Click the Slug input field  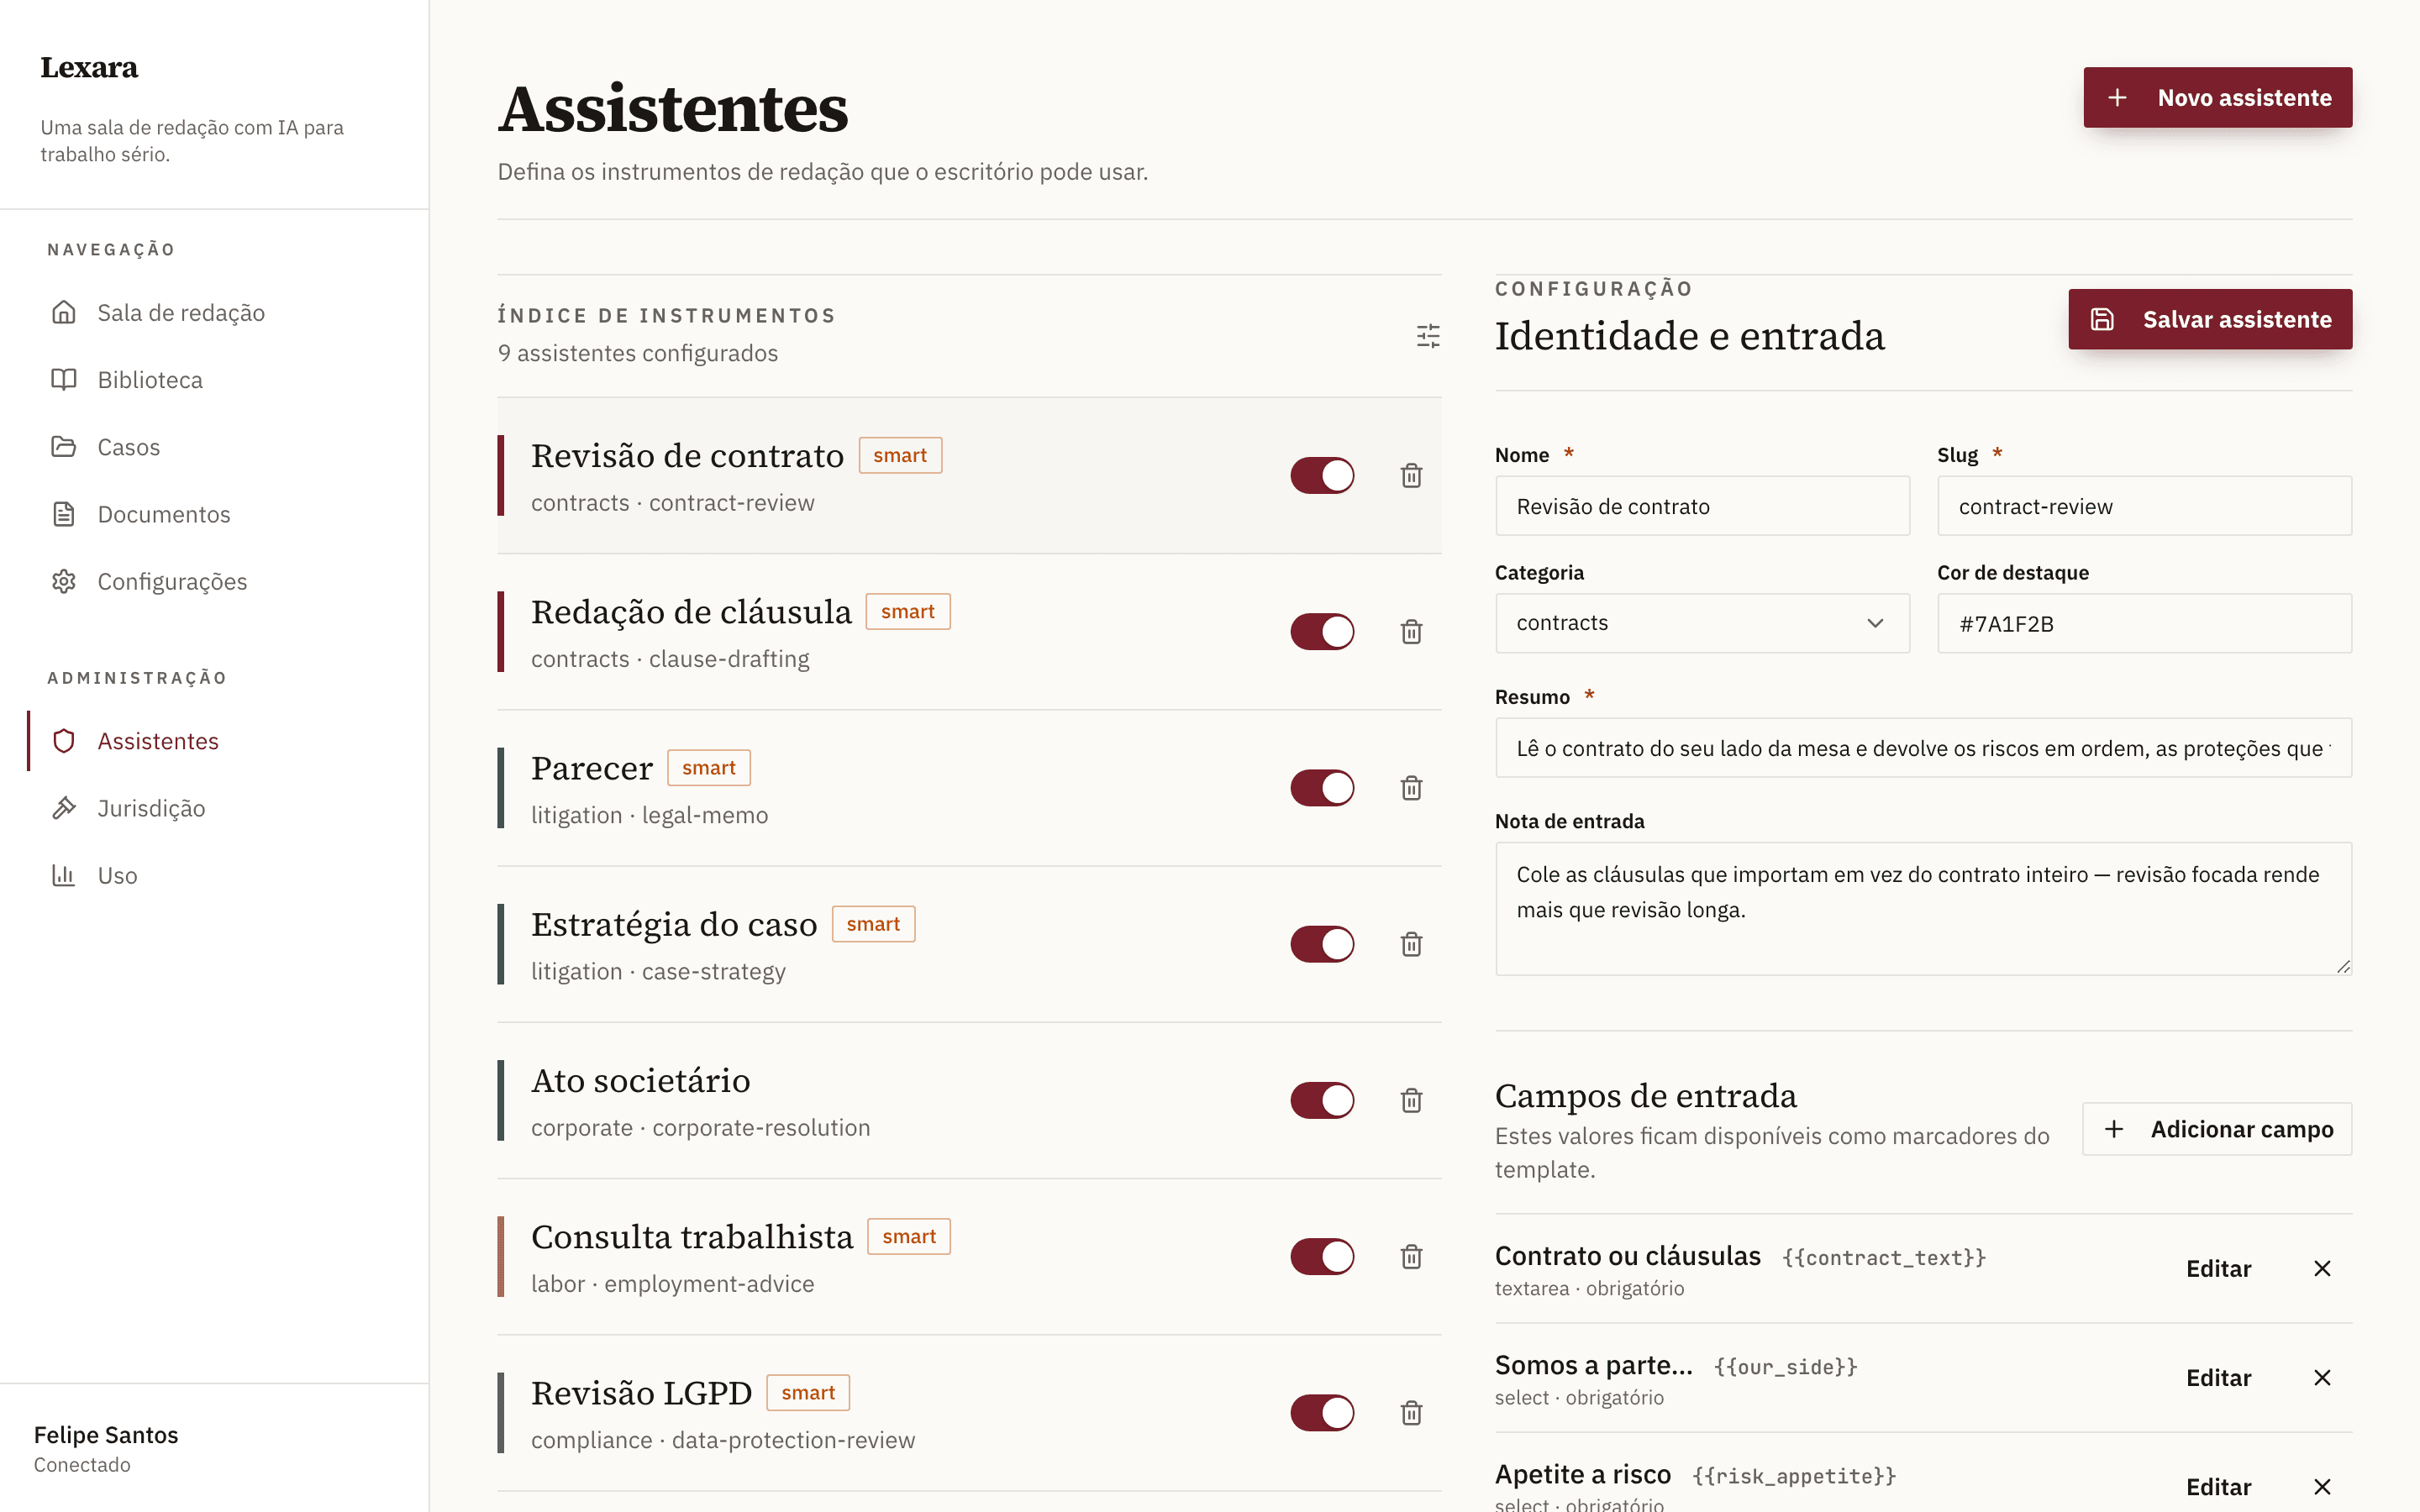tap(2144, 506)
